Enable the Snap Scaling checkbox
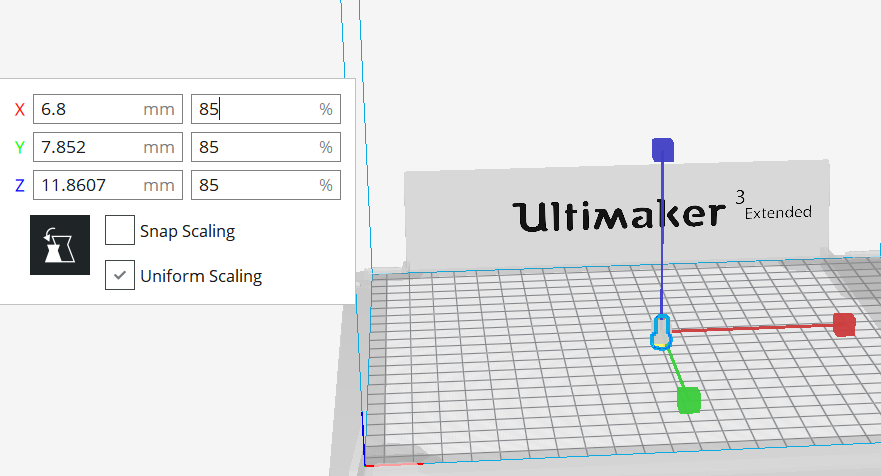This screenshot has height=476, width=881. [120, 230]
